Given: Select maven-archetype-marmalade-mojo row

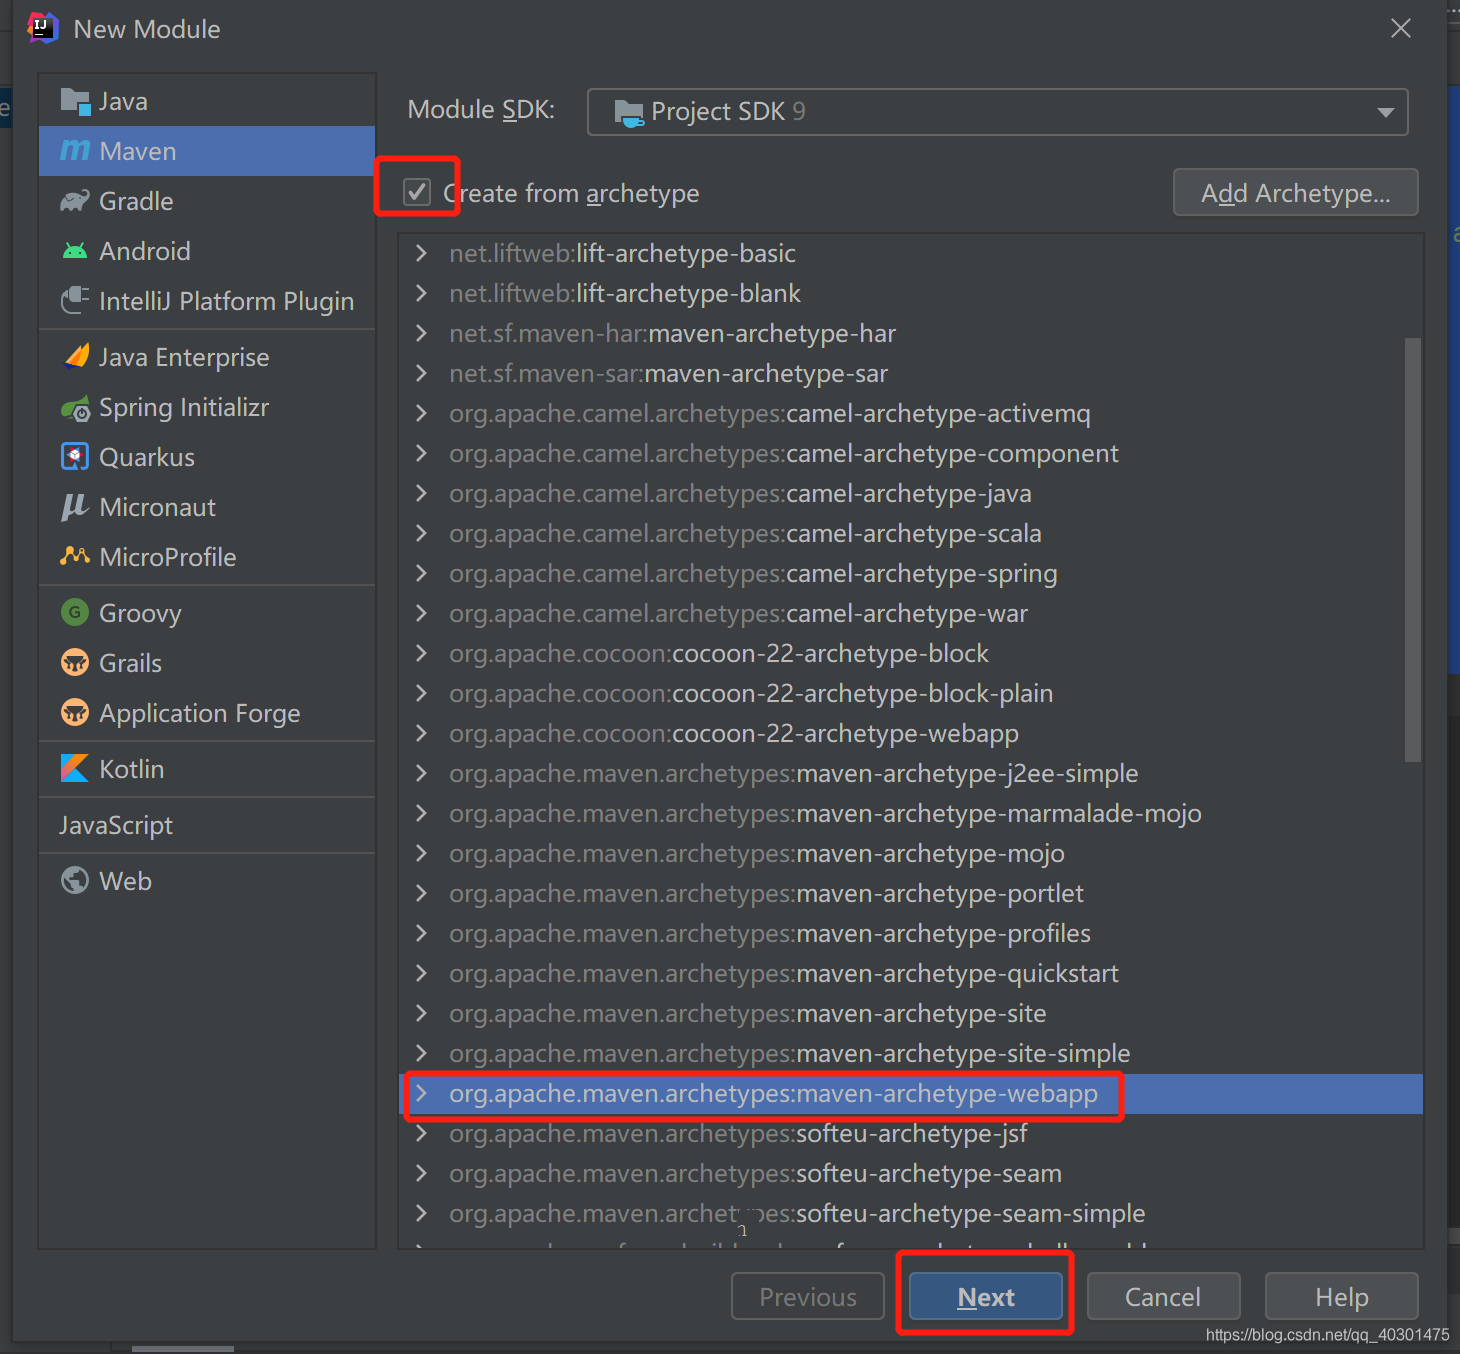Looking at the screenshot, I should tap(911, 813).
